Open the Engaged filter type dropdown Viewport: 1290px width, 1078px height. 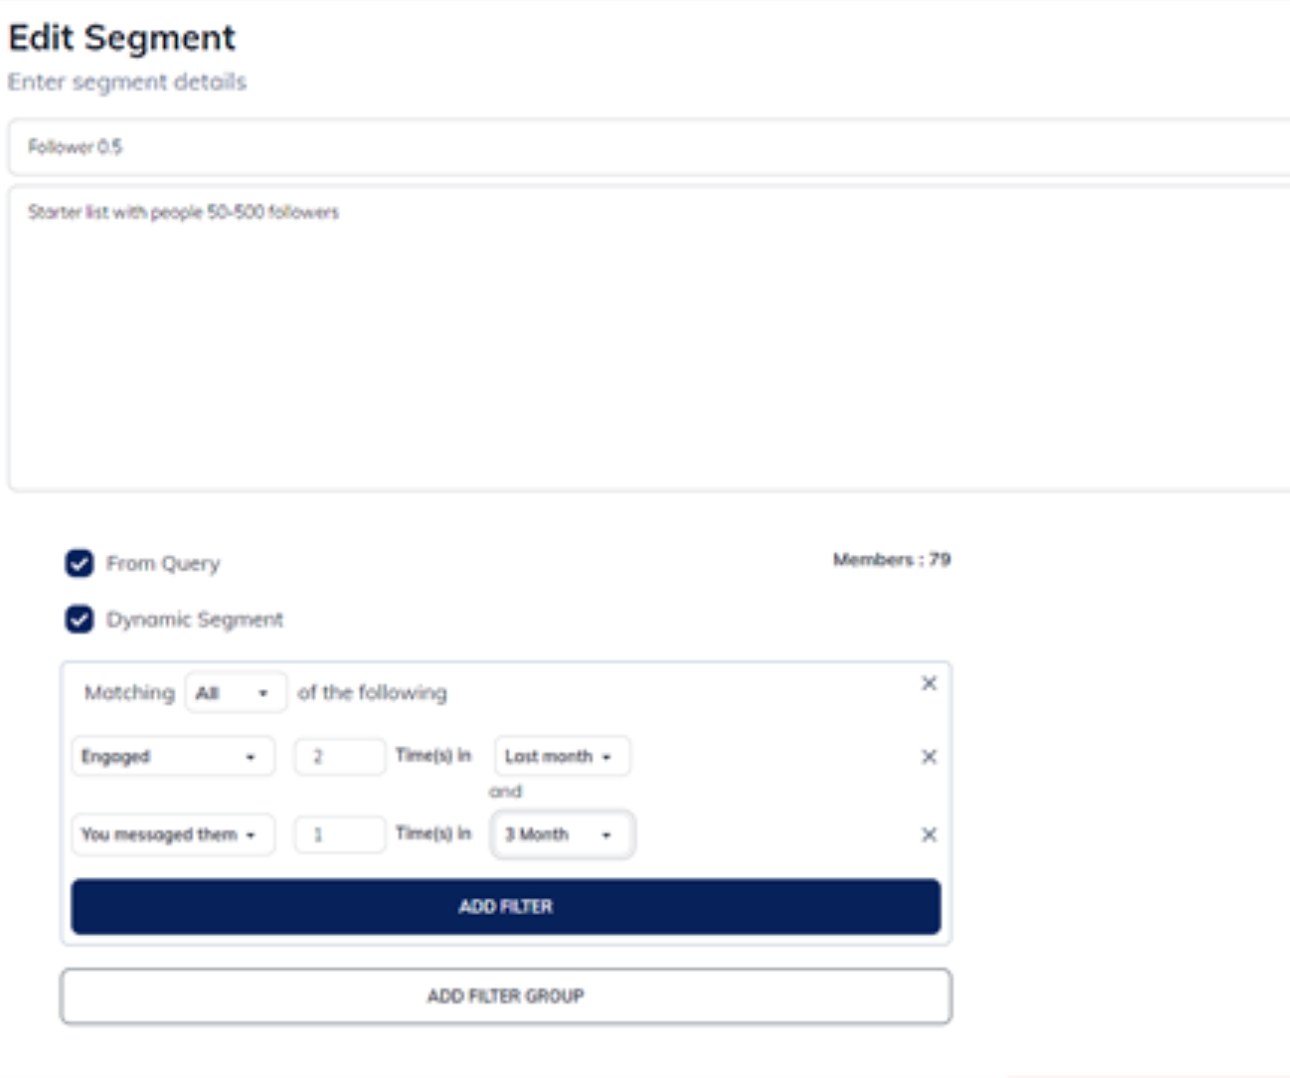click(x=173, y=756)
